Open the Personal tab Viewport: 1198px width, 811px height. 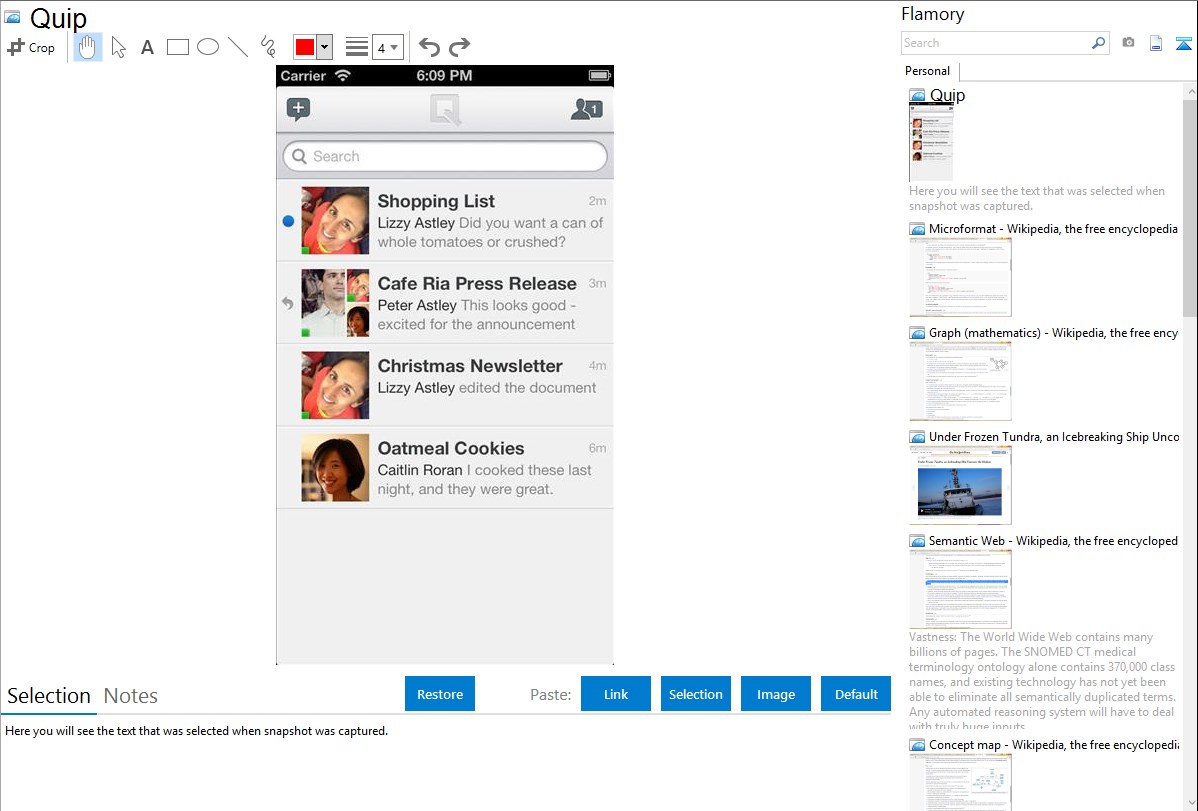point(928,71)
